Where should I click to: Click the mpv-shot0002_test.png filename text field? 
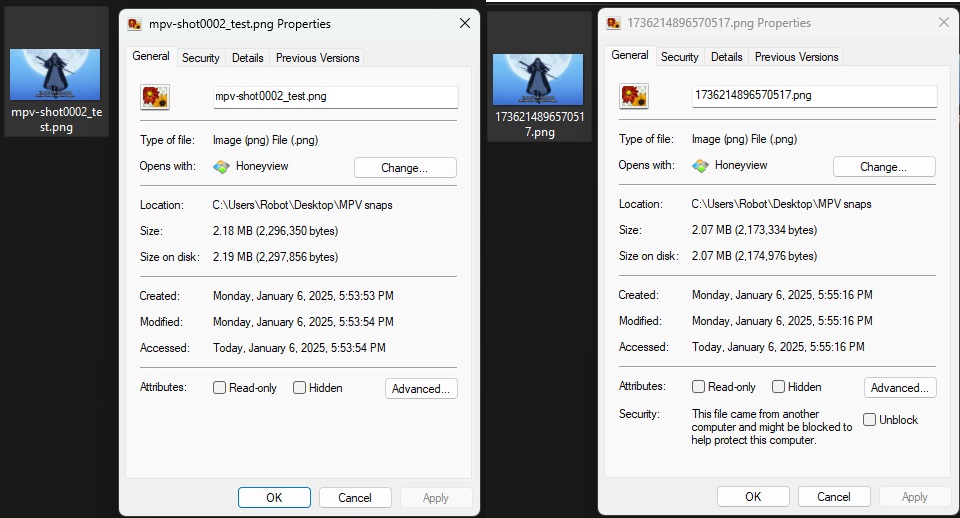(334, 97)
